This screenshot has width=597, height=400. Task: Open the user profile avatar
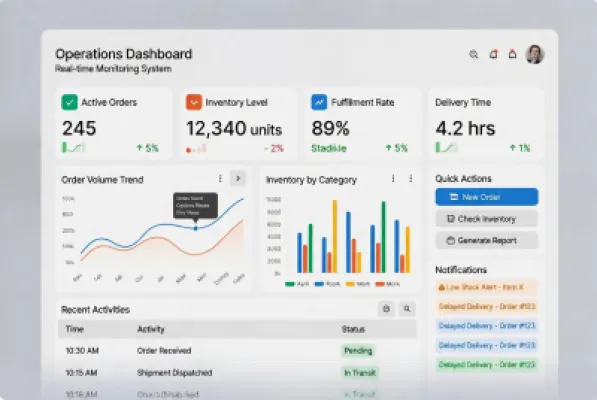tap(535, 54)
